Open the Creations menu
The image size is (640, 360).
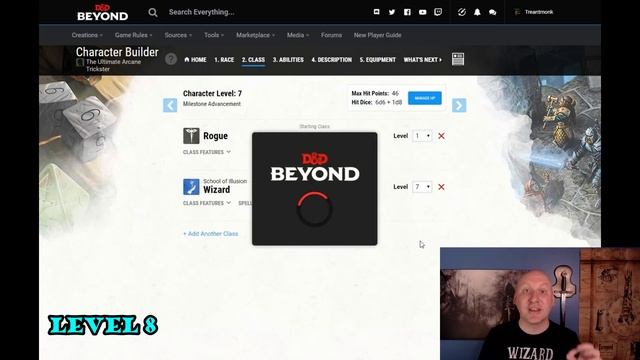pos(87,35)
